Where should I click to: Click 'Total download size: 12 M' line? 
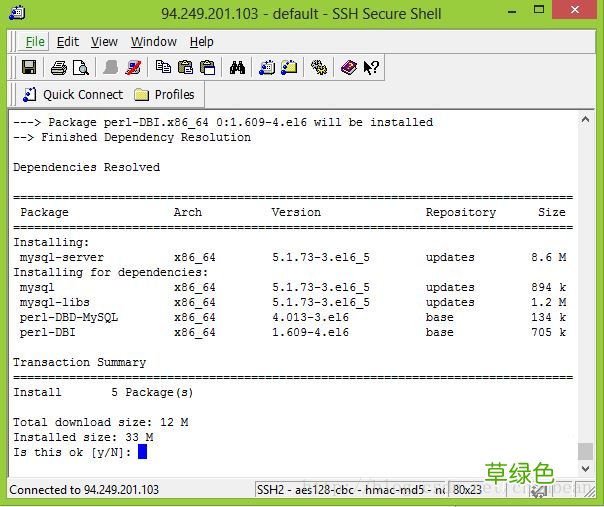pos(101,422)
